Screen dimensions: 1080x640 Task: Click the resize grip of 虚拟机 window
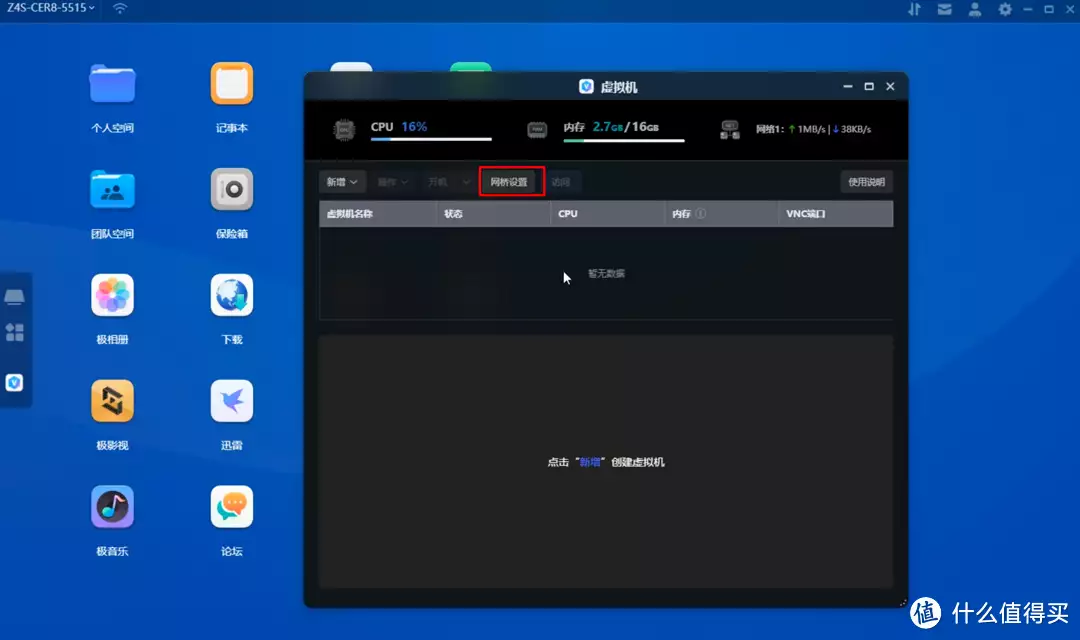click(x=903, y=602)
